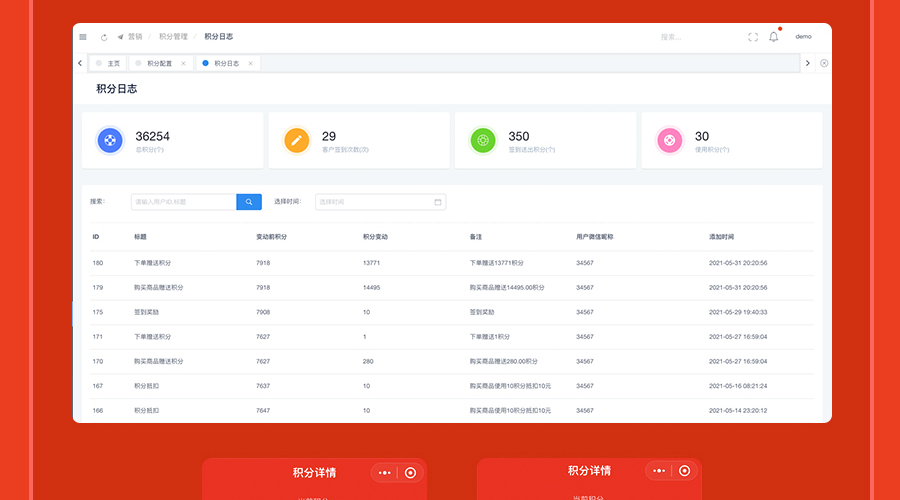Click the 变动前积分 column header
The width and height of the screenshot is (900, 500).
point(271,237)
